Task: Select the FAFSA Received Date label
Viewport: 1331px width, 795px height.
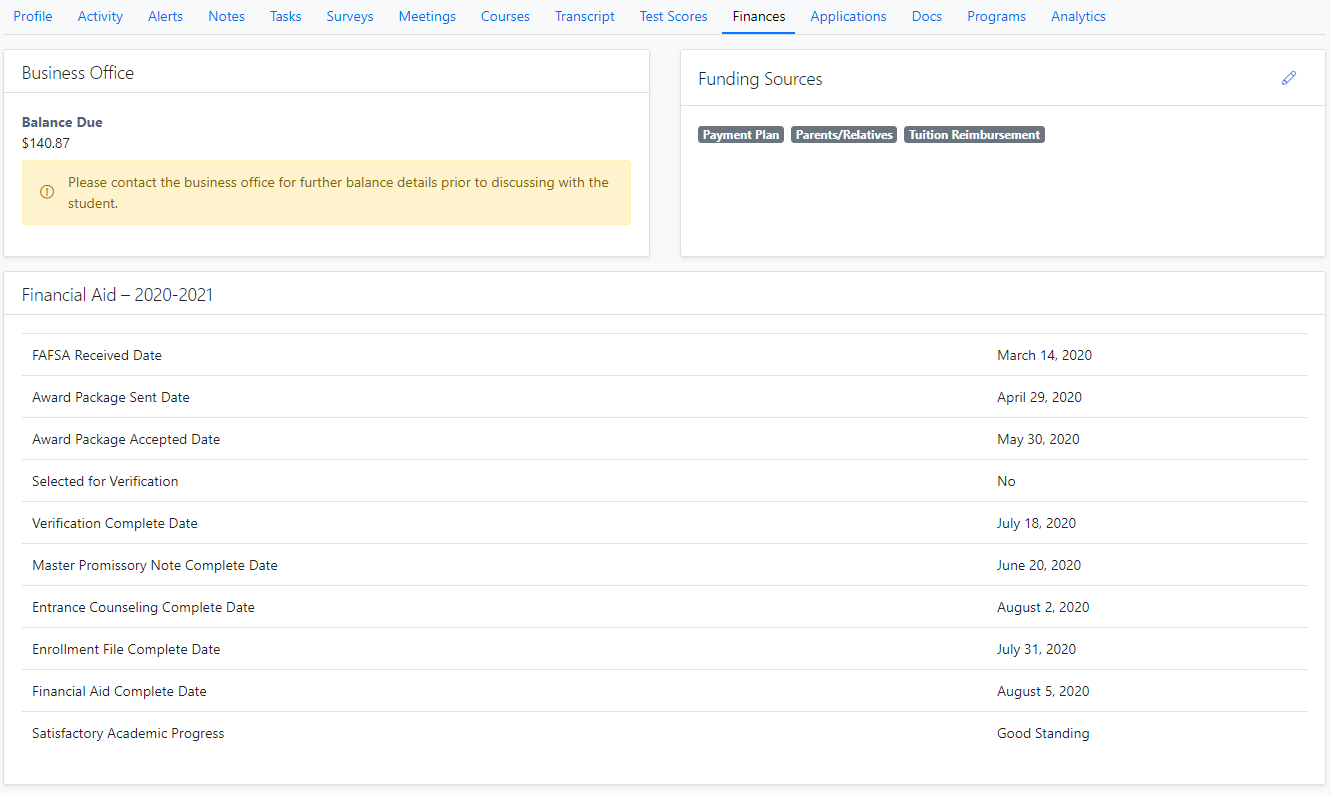Action: [97, 355]
